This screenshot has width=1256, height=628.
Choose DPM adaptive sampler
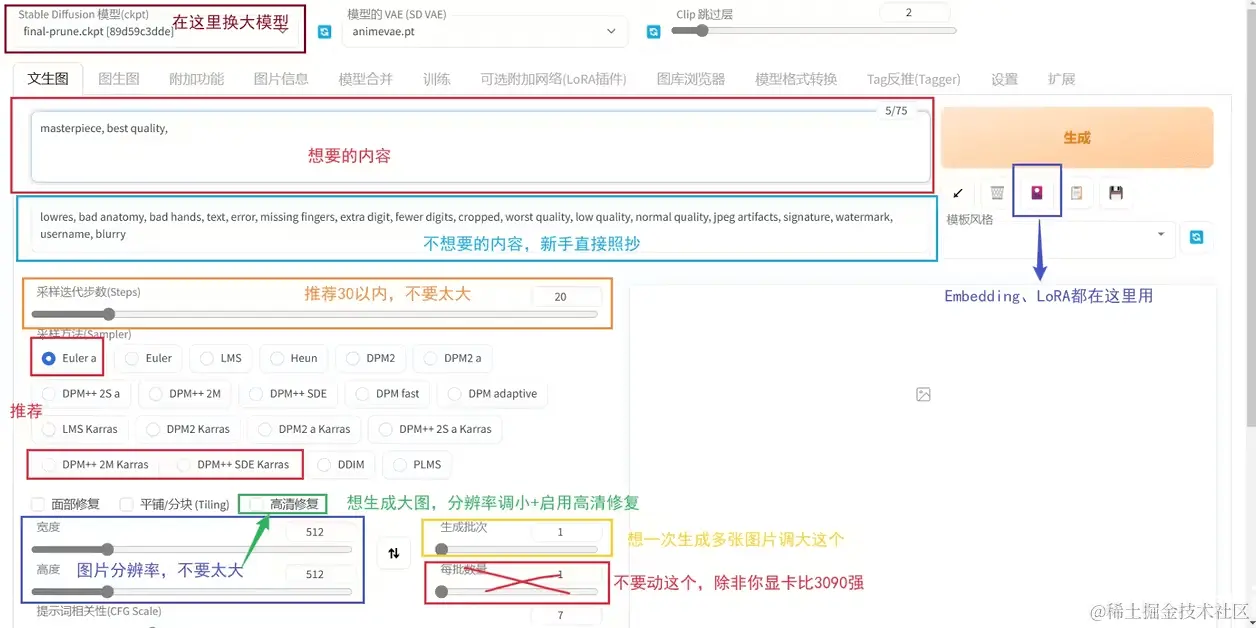pos(492,394)
